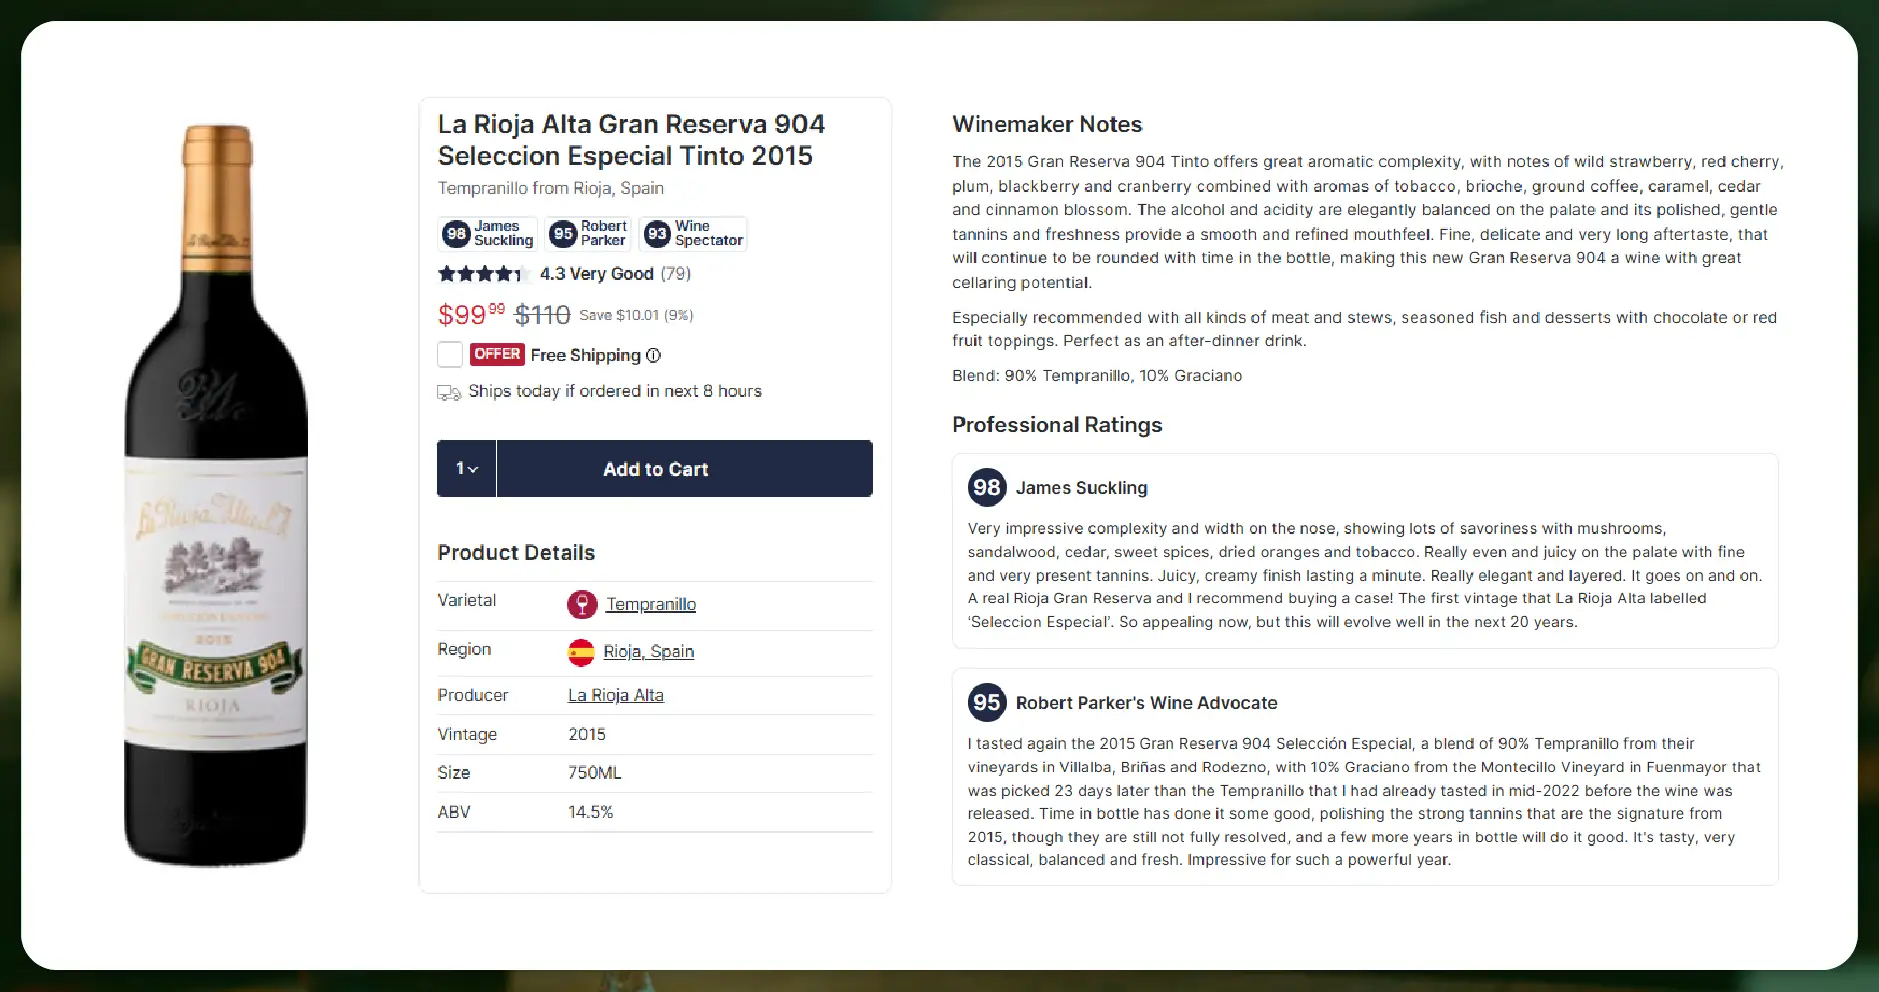Click the fifth star in the rating row

523,273
